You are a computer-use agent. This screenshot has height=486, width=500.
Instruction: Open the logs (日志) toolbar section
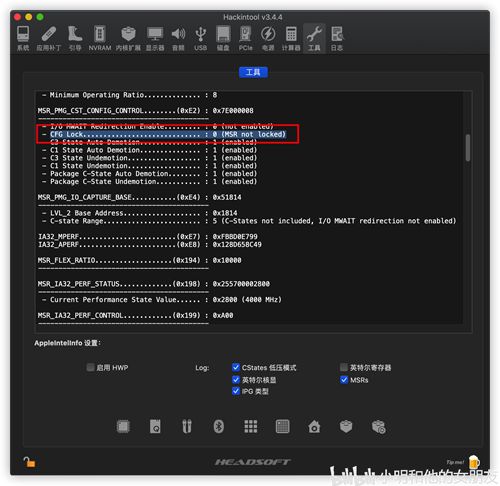point(337,38)
